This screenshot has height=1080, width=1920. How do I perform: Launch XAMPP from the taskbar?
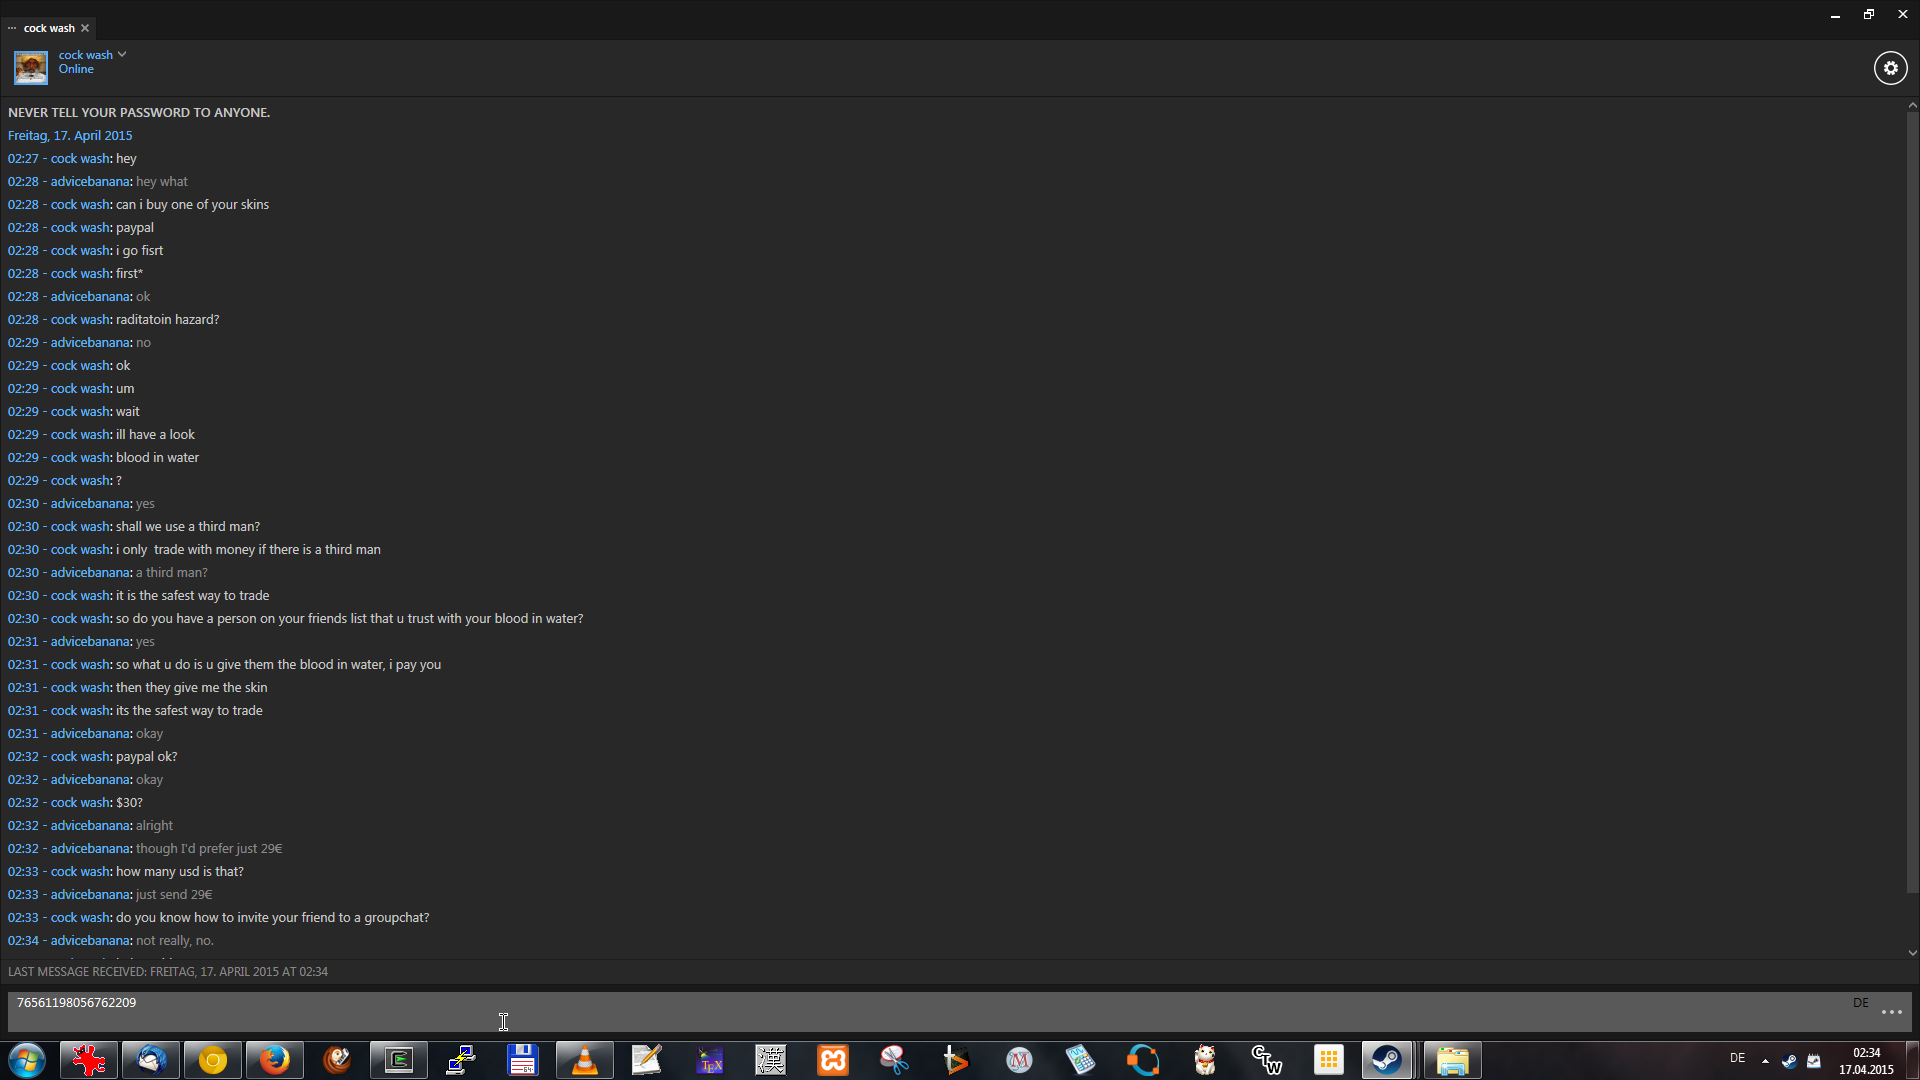tap(832, 1060)
